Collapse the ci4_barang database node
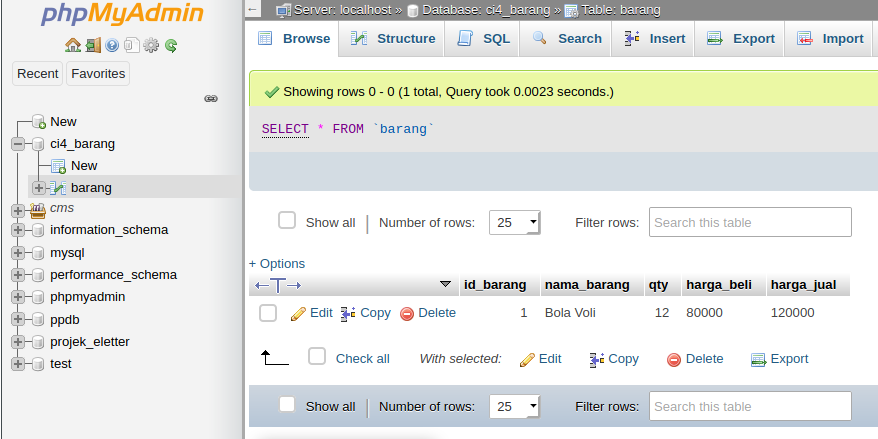878x439 pixels. [18, 144]
